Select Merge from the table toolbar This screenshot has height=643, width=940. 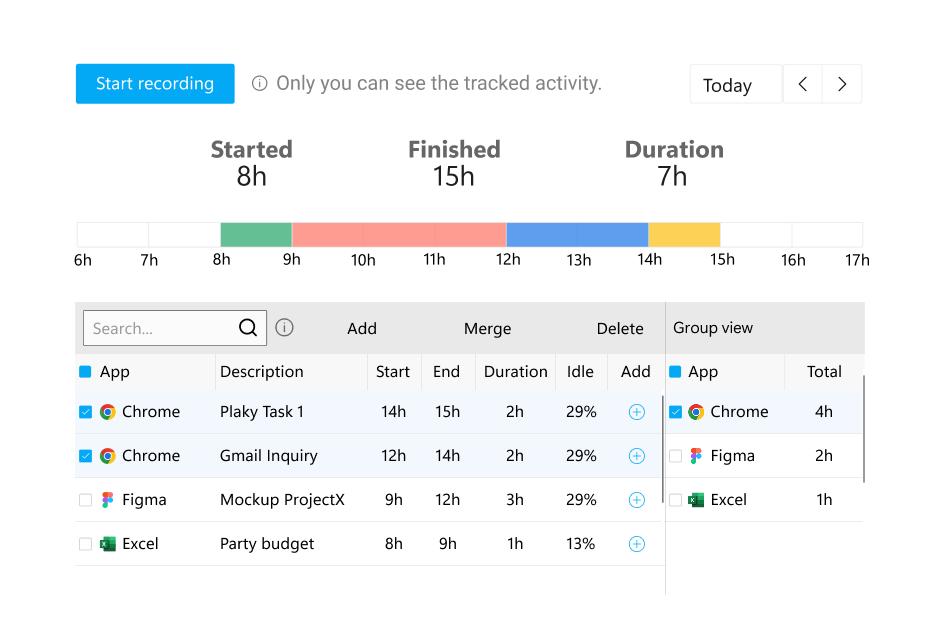(487, 328)
